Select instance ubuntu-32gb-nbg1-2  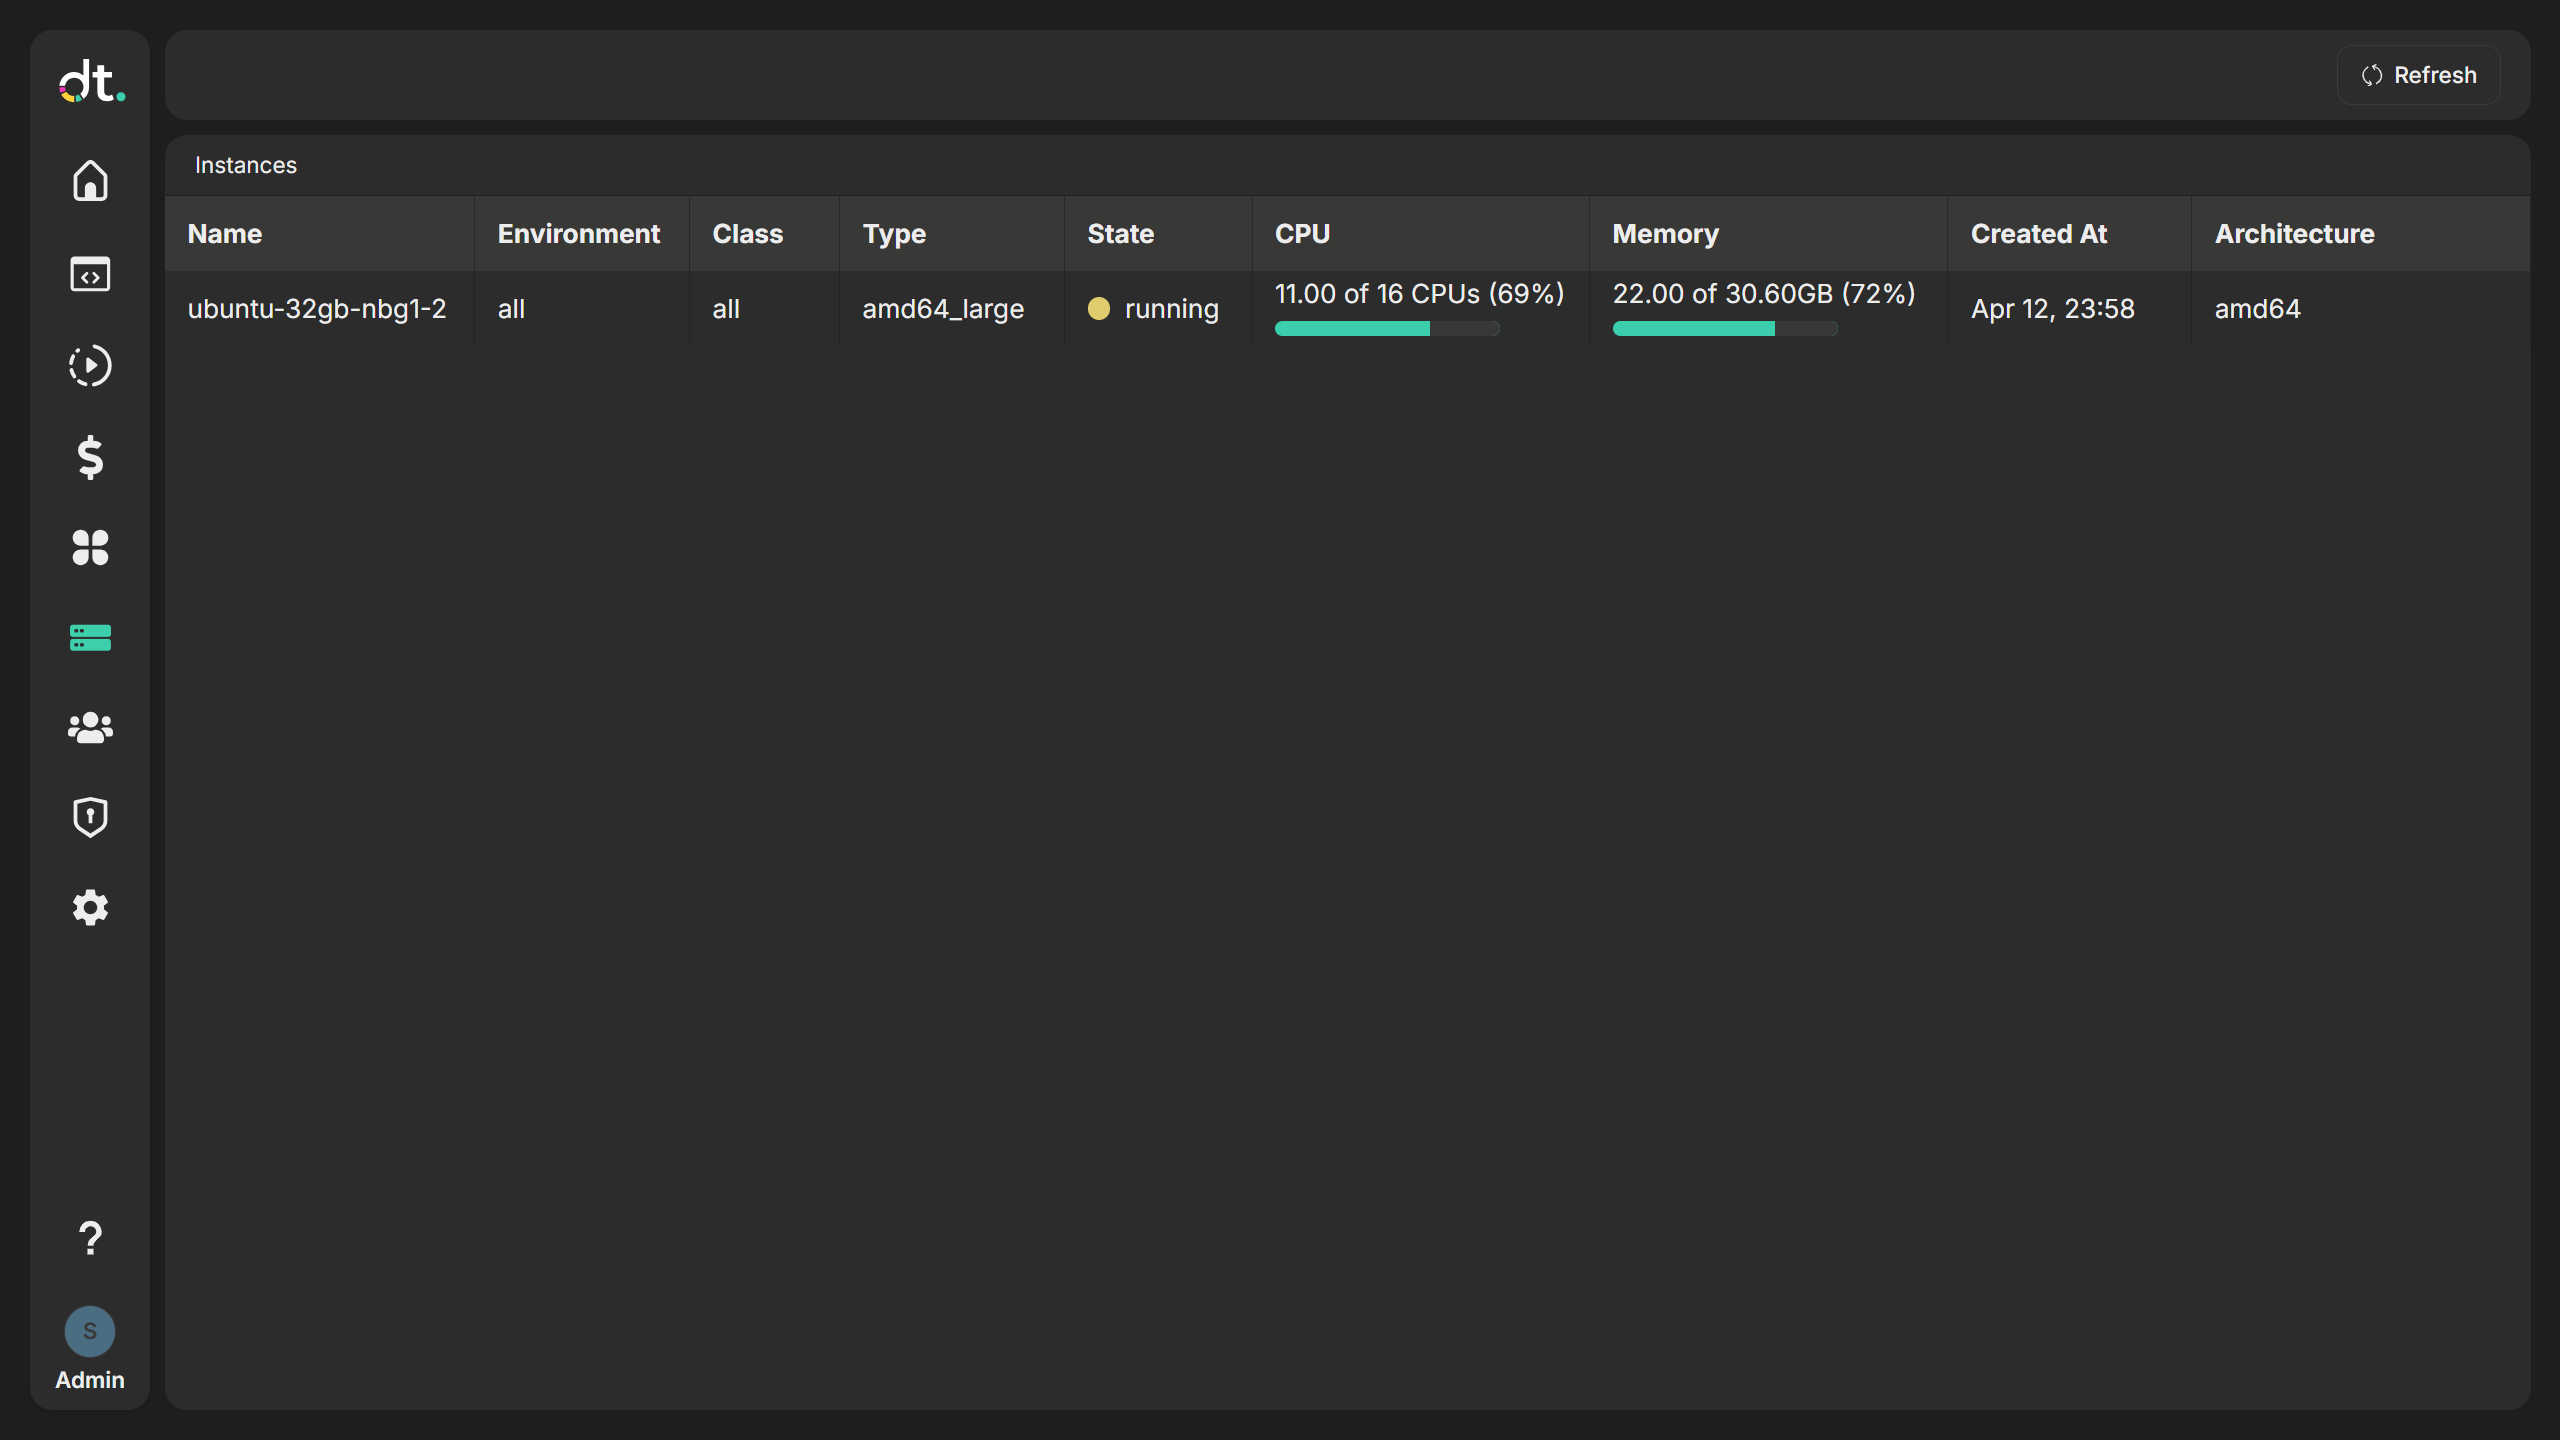tap(317, 309)
